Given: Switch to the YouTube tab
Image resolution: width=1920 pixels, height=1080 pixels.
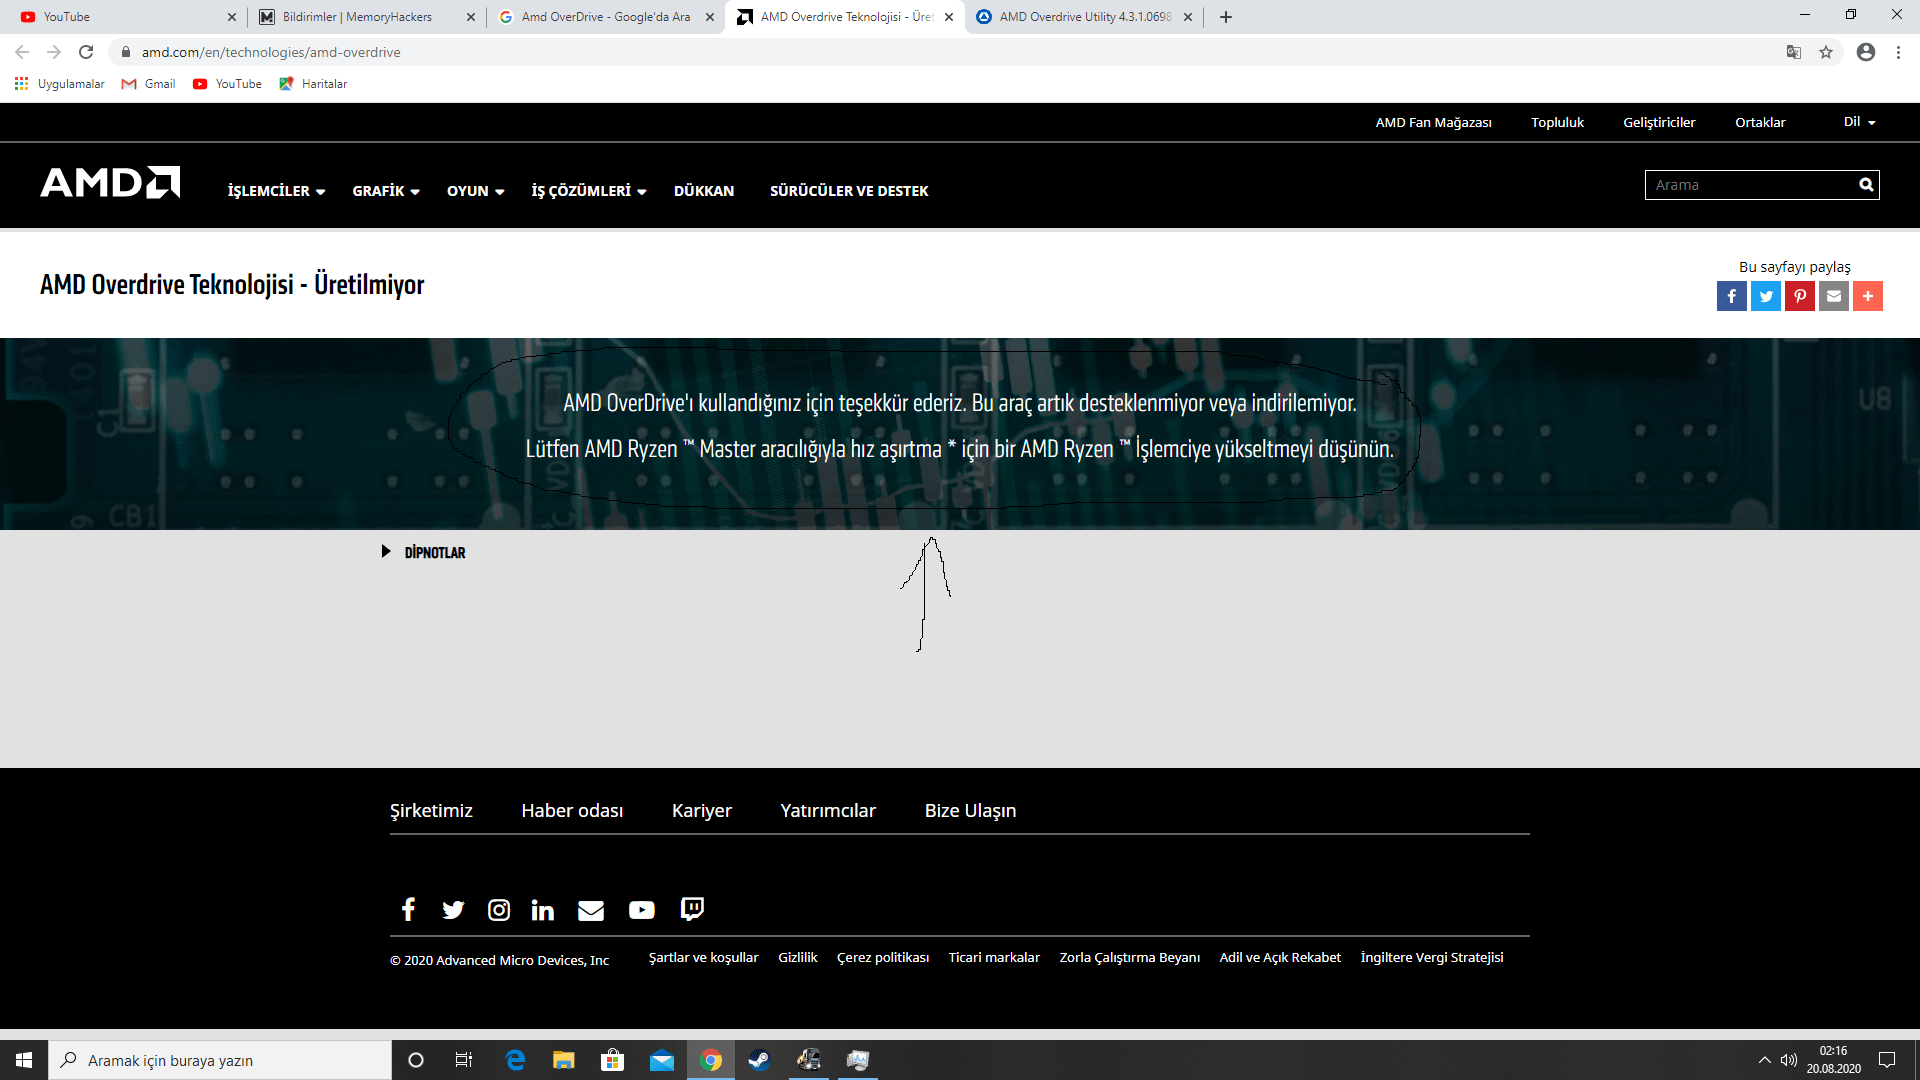Looking at the screenshot, I should click(x=125, y=17).
